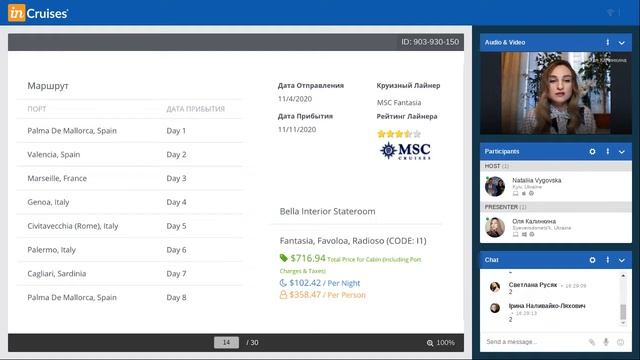Click Оля Калинкина's Windows OS icon
The width and height of the screenshot is (640, 360).
[524, 235]
